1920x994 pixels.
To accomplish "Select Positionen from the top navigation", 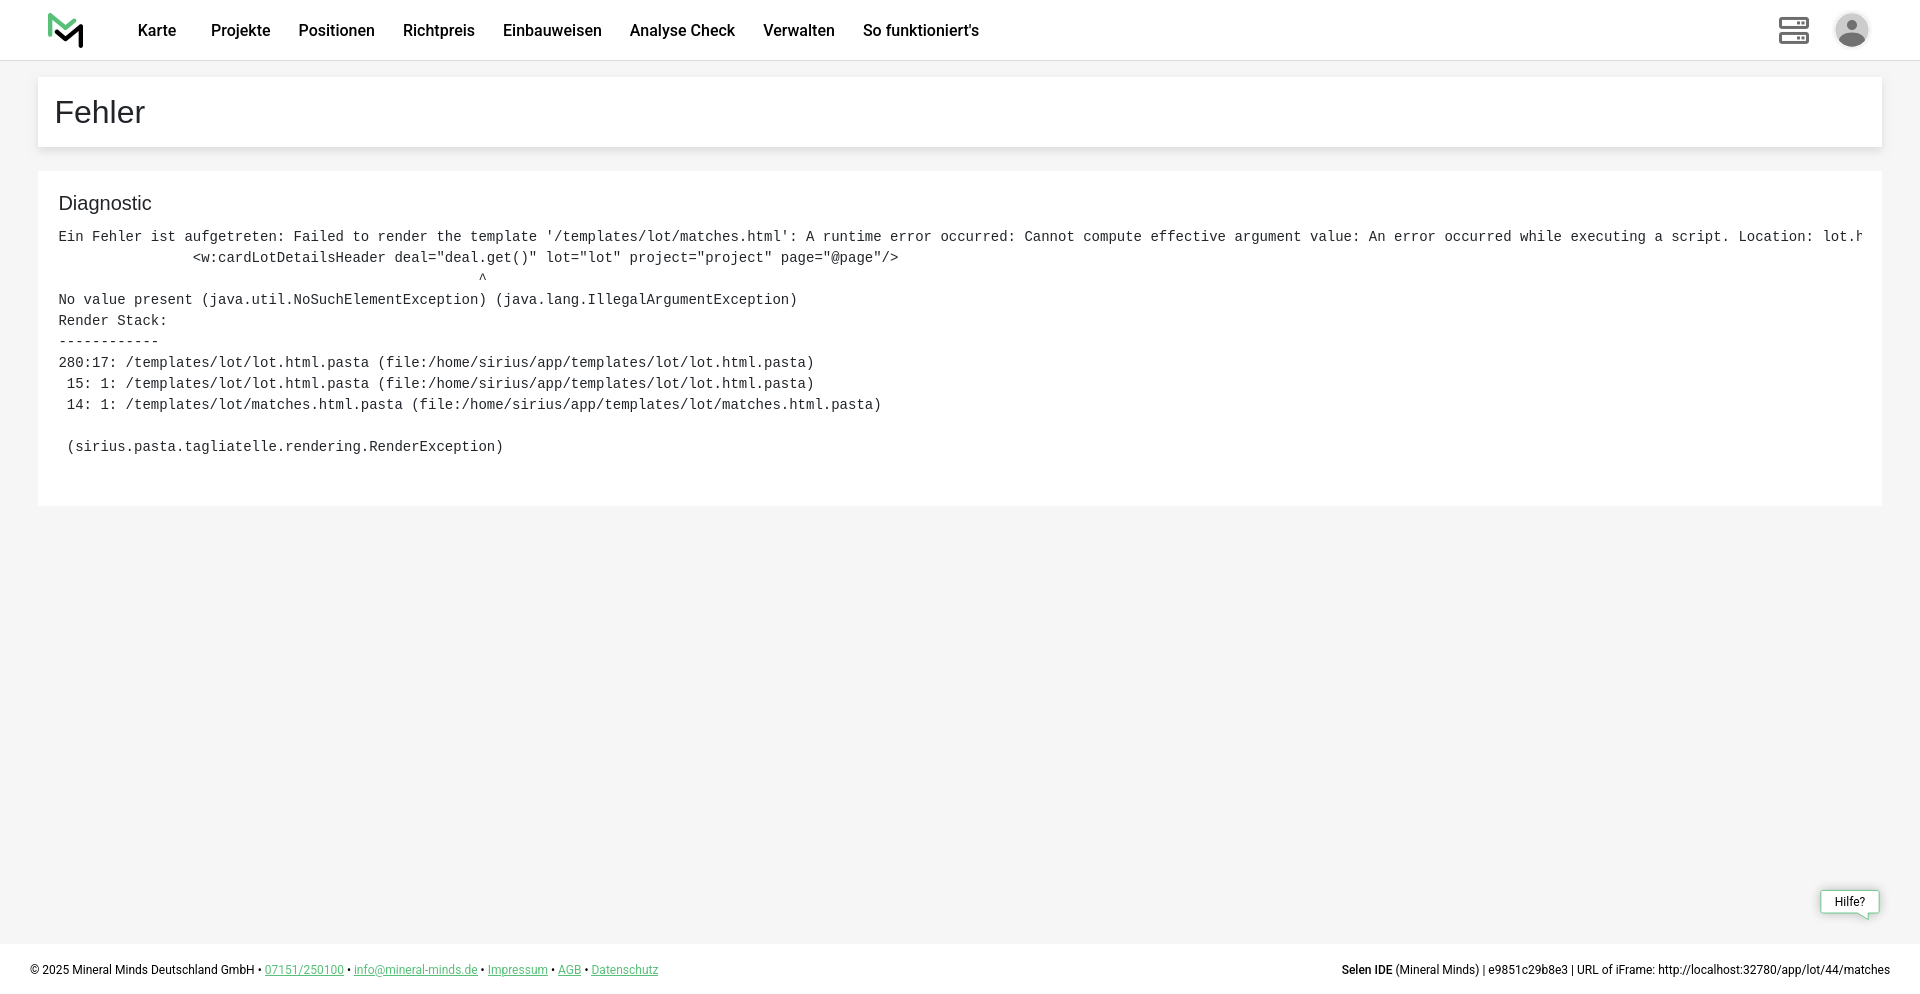I will 336,31.
